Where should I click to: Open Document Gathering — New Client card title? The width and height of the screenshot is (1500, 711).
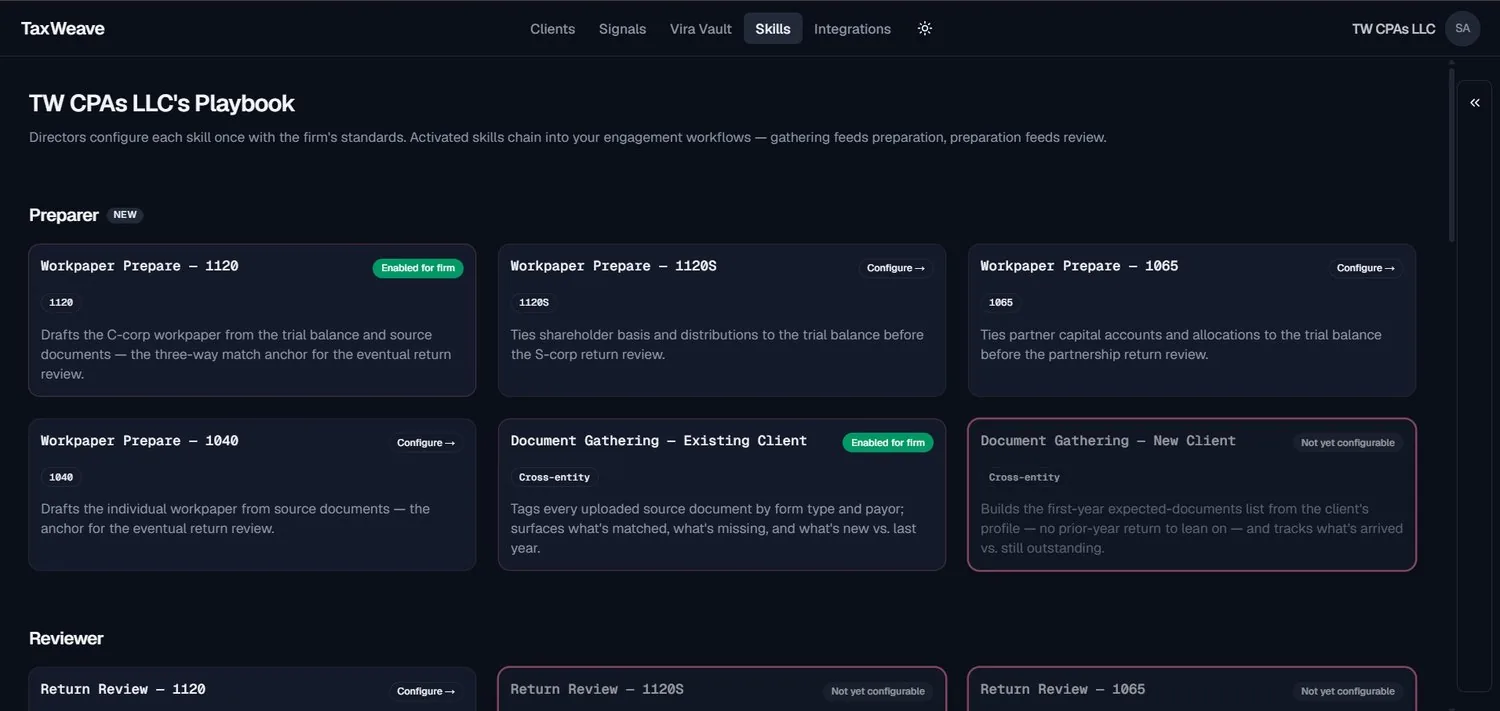click(x=1108, y=441)
